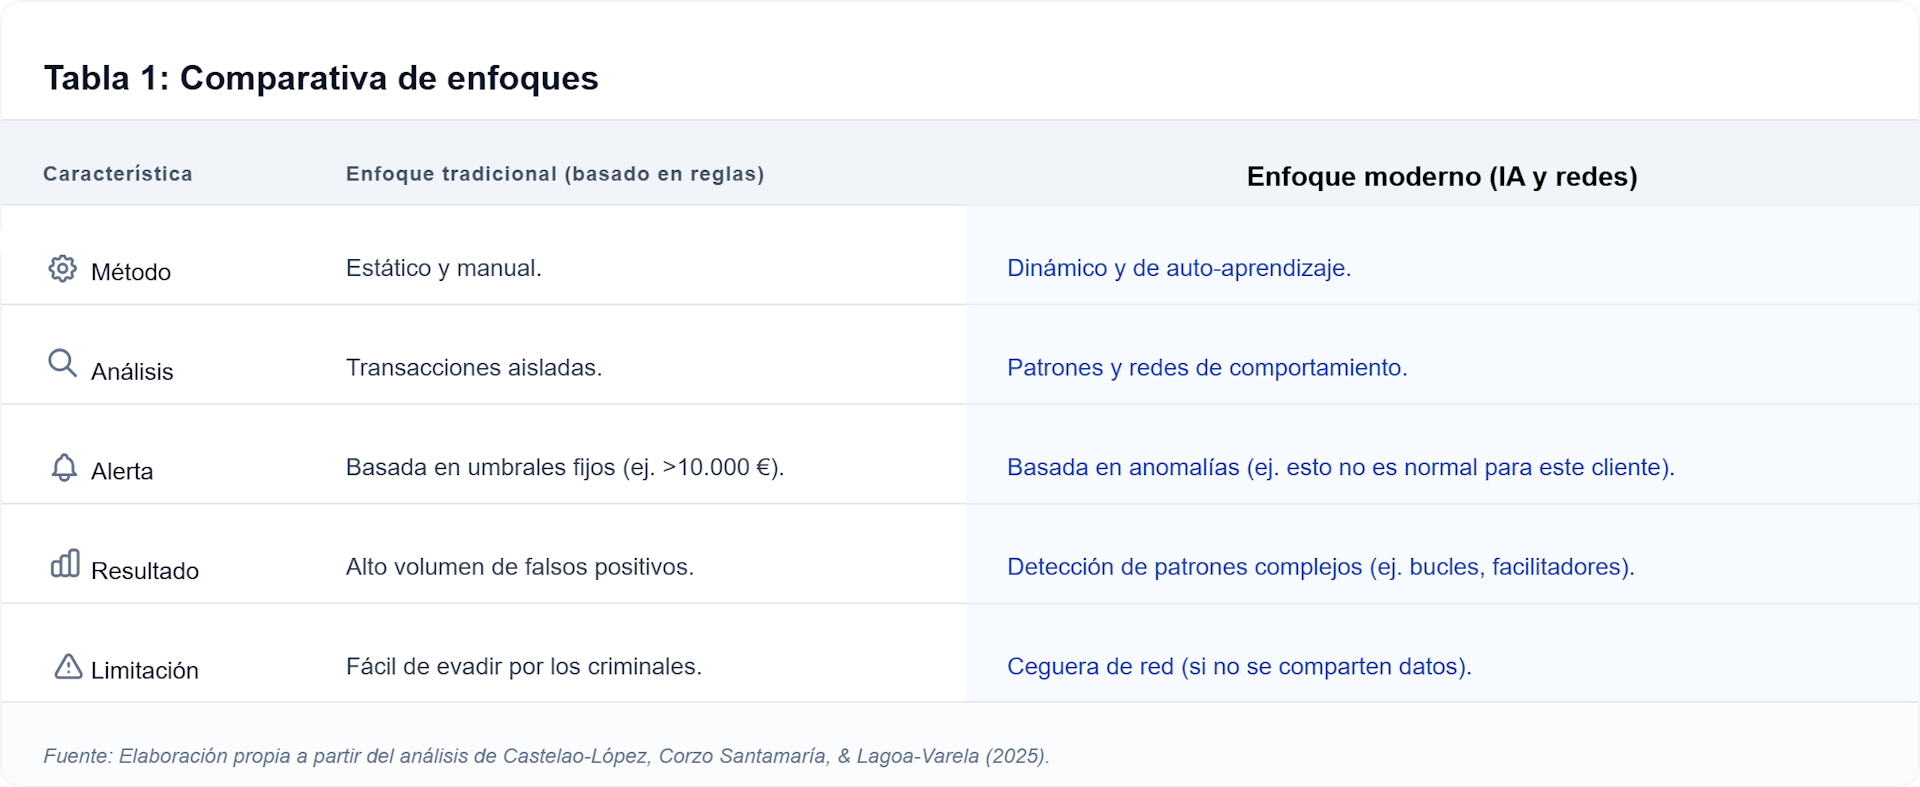This screenshot has height=787, width=1920.
Task: Click the gear icon beside Método
Action: (x=62, y=268)
